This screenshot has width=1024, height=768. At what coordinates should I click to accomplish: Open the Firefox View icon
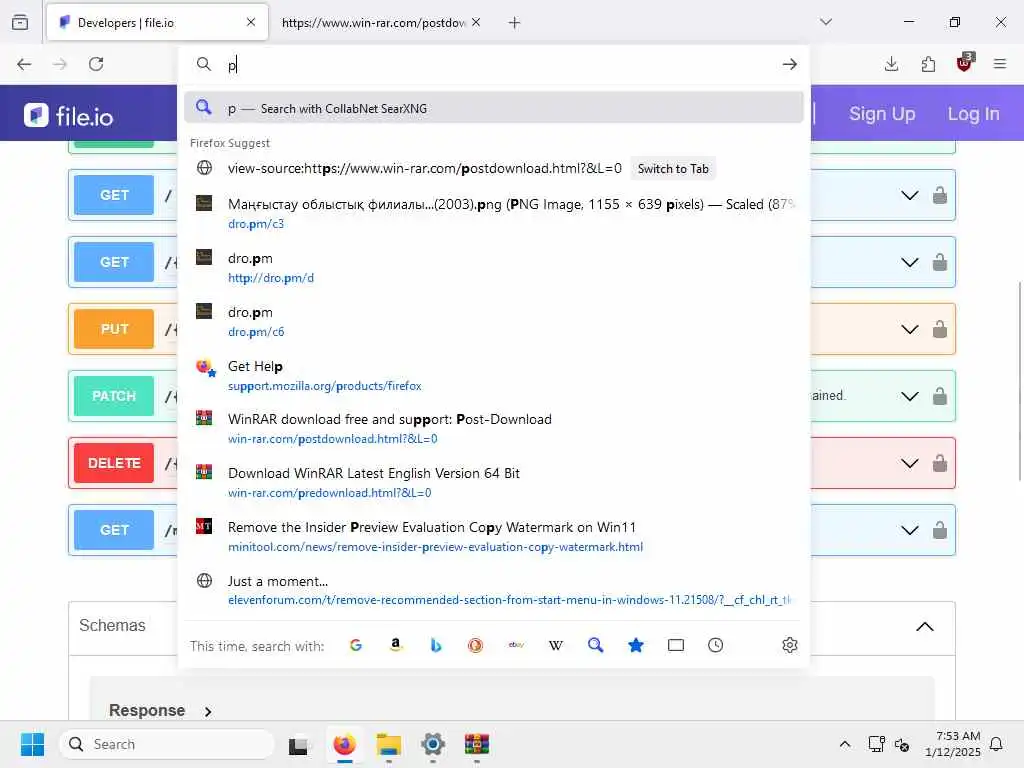[x=20, y=22]
